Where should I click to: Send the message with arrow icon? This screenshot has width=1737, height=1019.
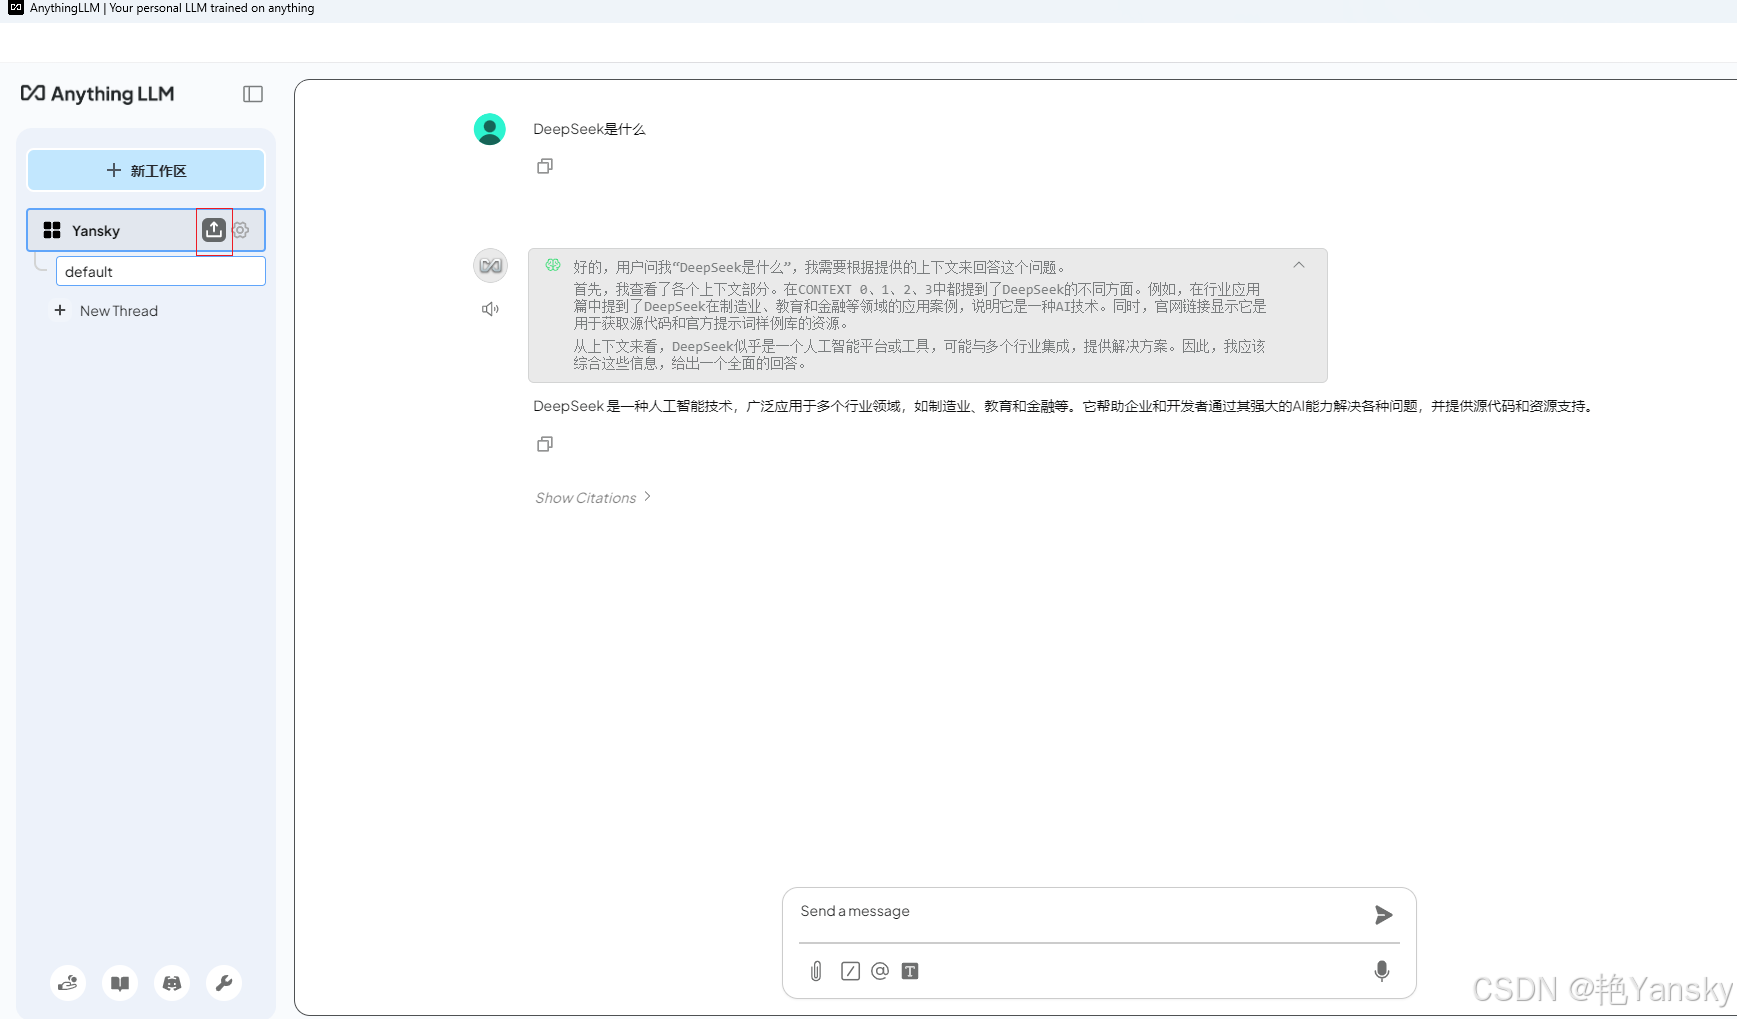point(1384,915)
